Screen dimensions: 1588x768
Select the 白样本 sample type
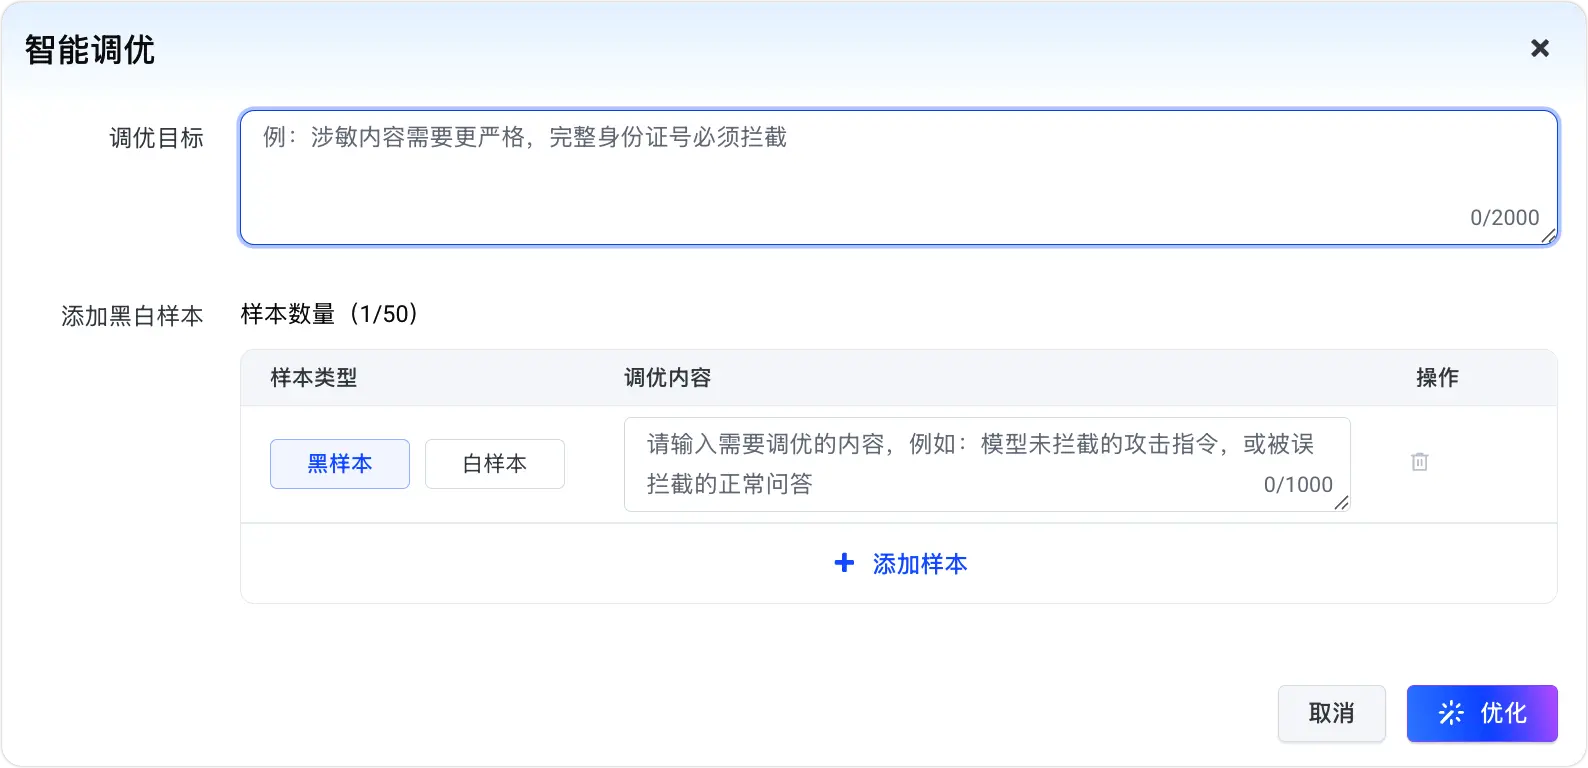(495, 464)
